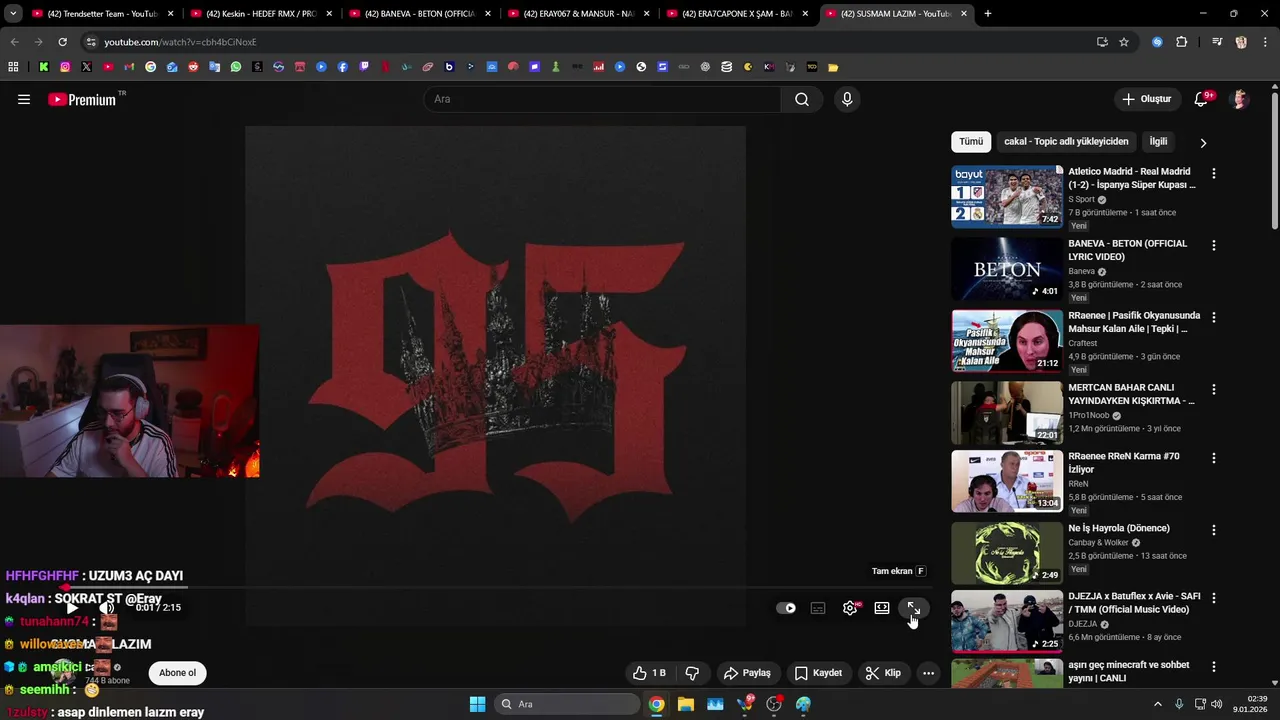Viewport: 1280px width, 720px height.
Task: Open Chrome's three-dot menu
Action: tap(1265, 42)
